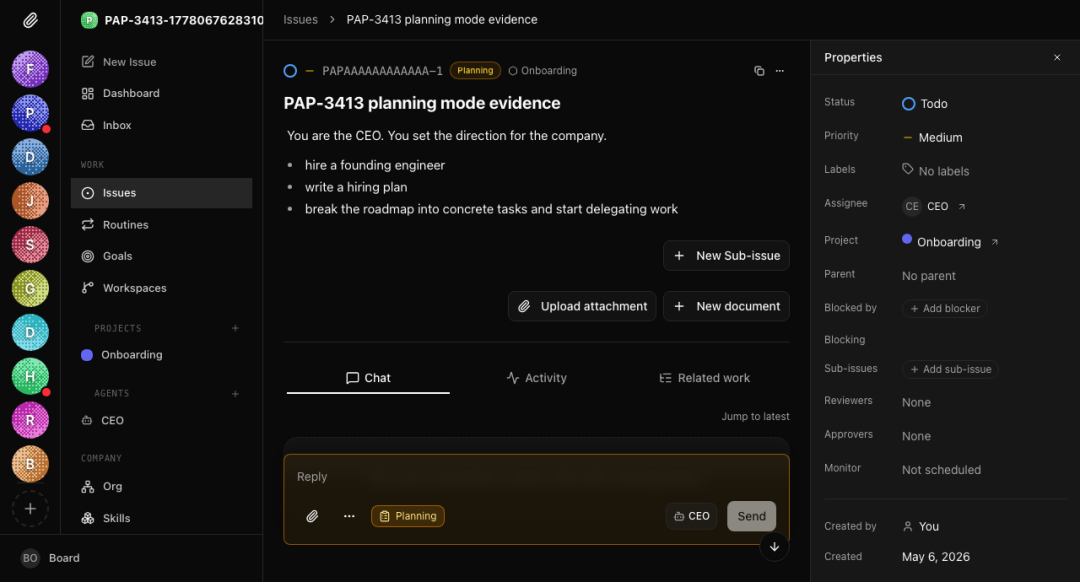Open the Onboarding project in the sidebar
Viewport: 1080px width, 582px height.
122,355
